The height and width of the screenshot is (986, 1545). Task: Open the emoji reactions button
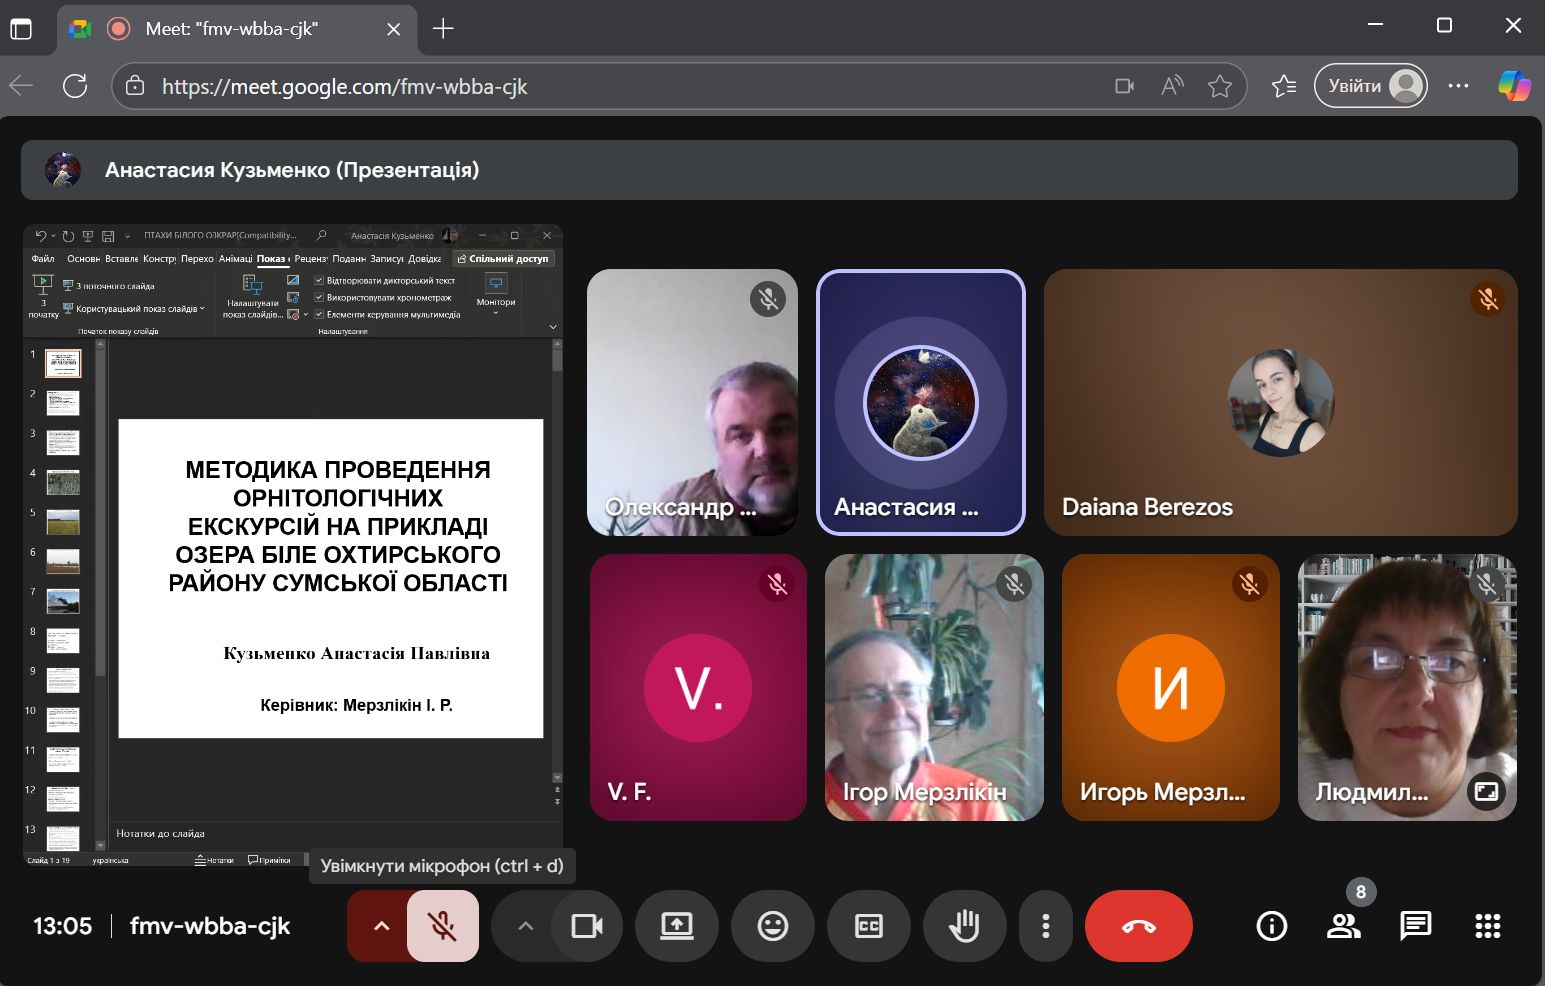[x=772, y=926]
